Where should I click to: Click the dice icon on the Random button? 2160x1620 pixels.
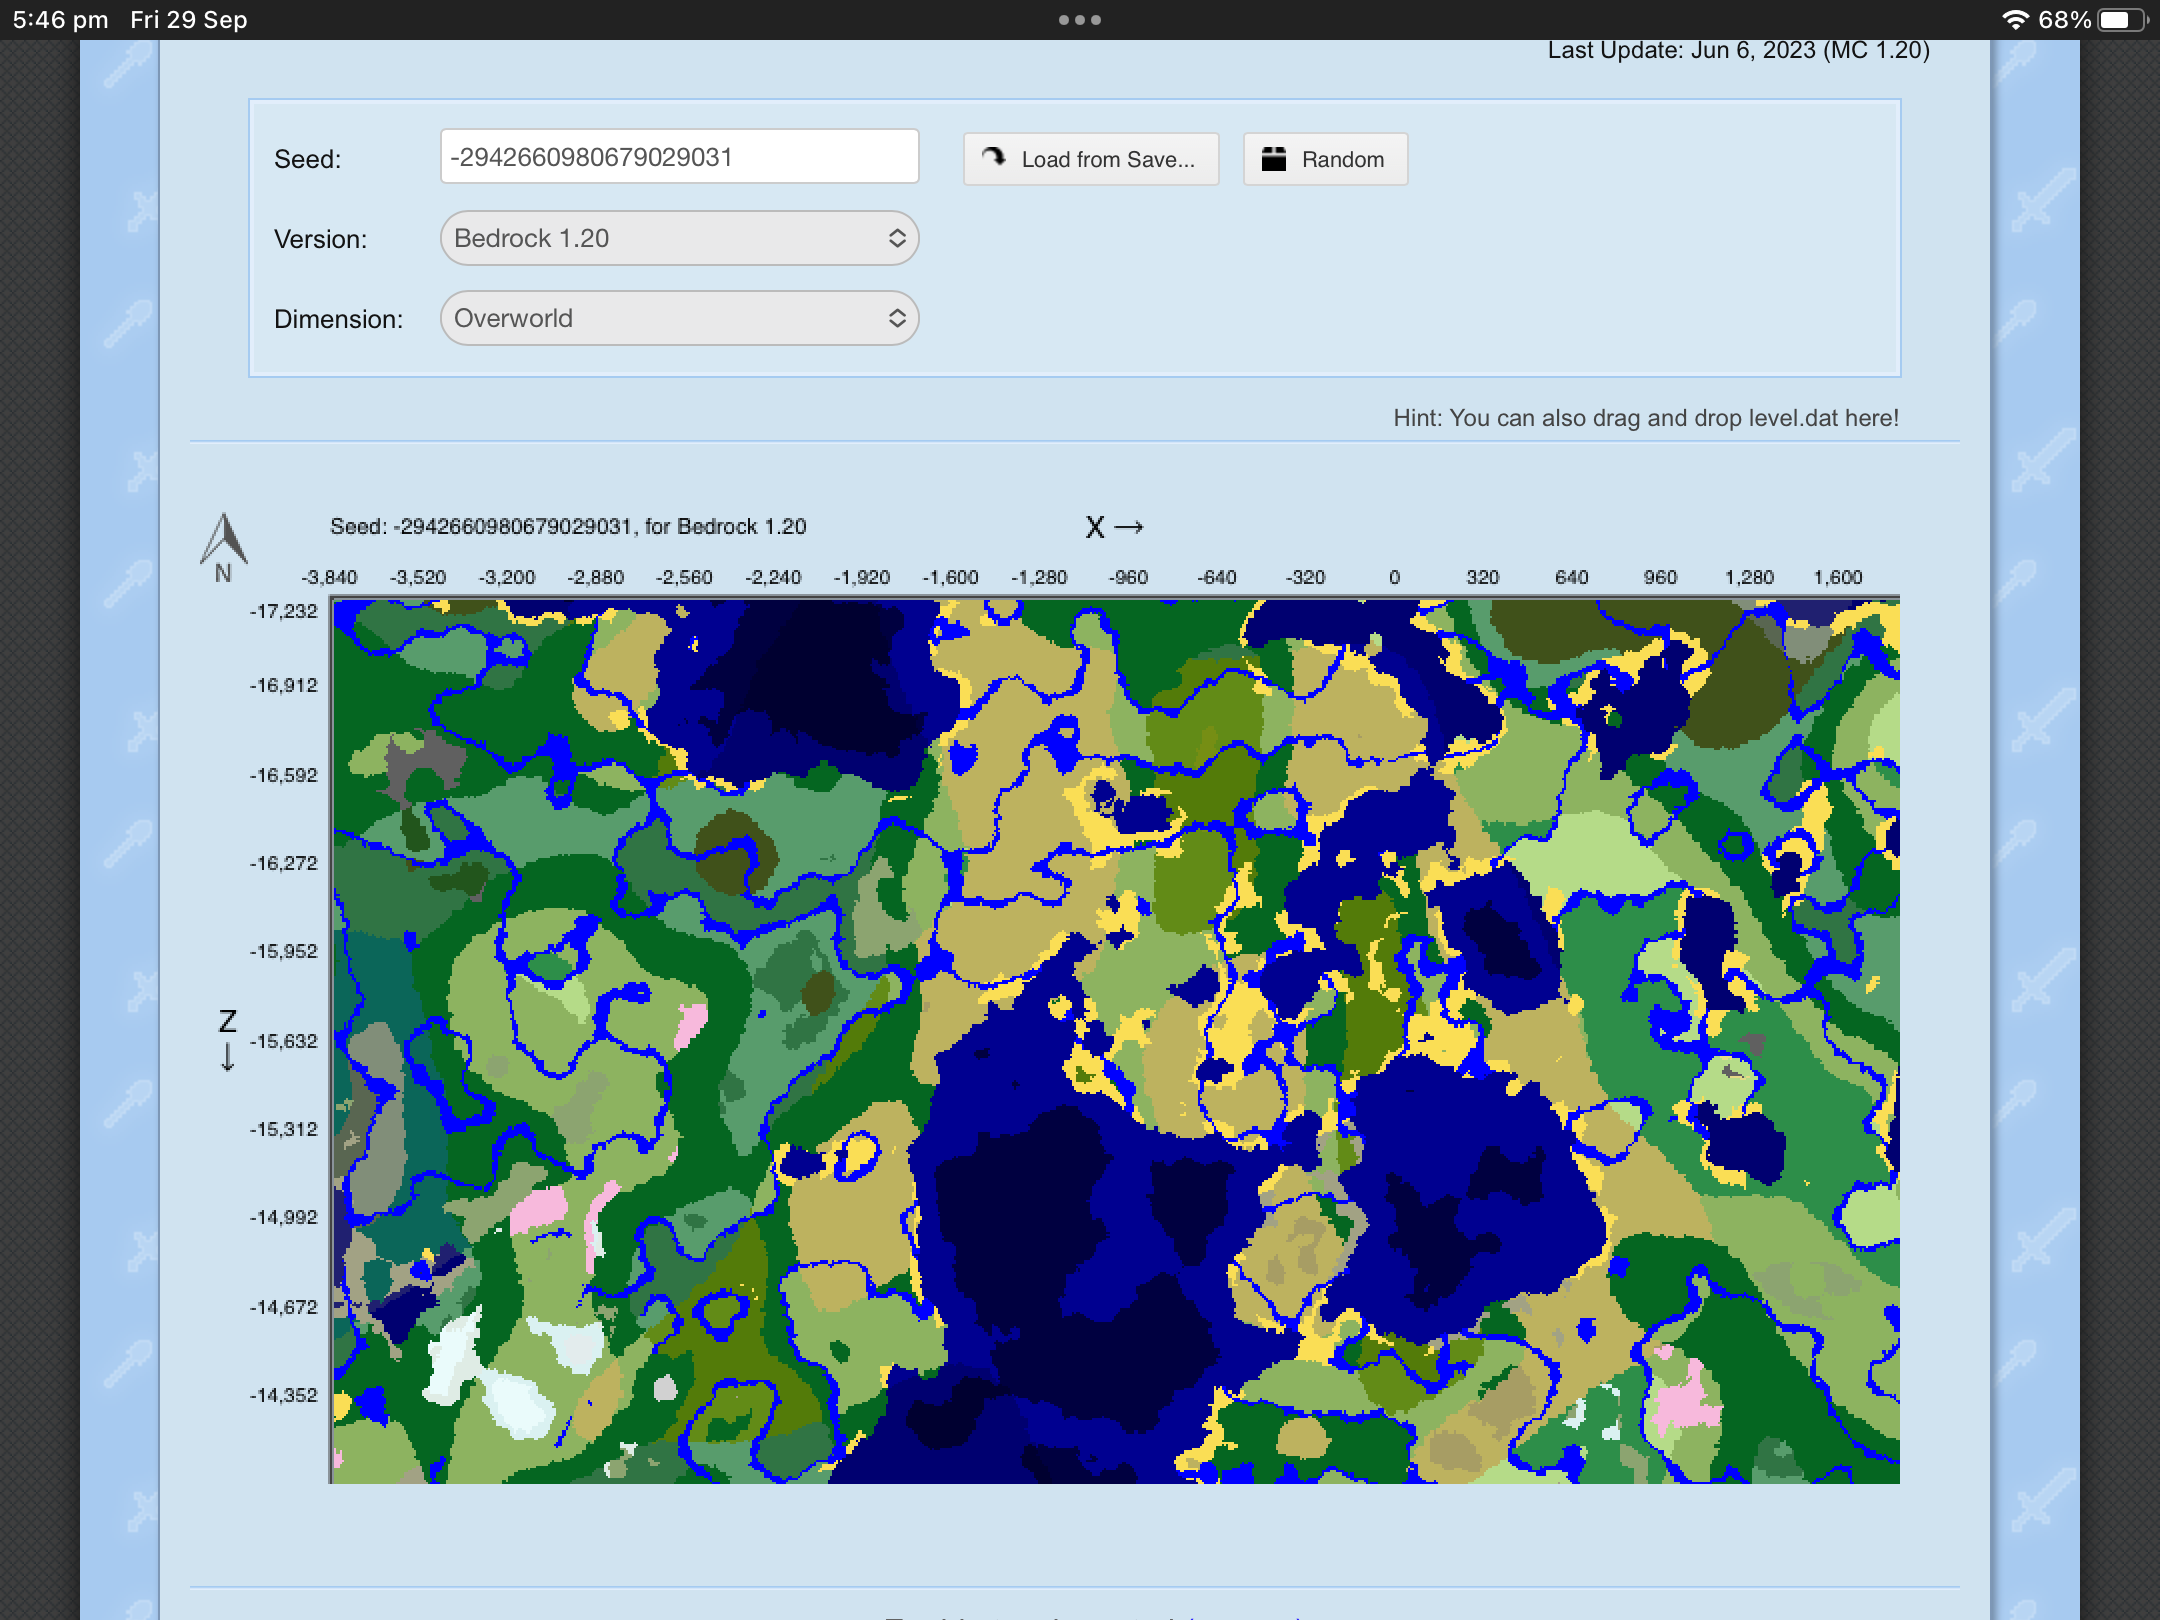[1274, 158]
